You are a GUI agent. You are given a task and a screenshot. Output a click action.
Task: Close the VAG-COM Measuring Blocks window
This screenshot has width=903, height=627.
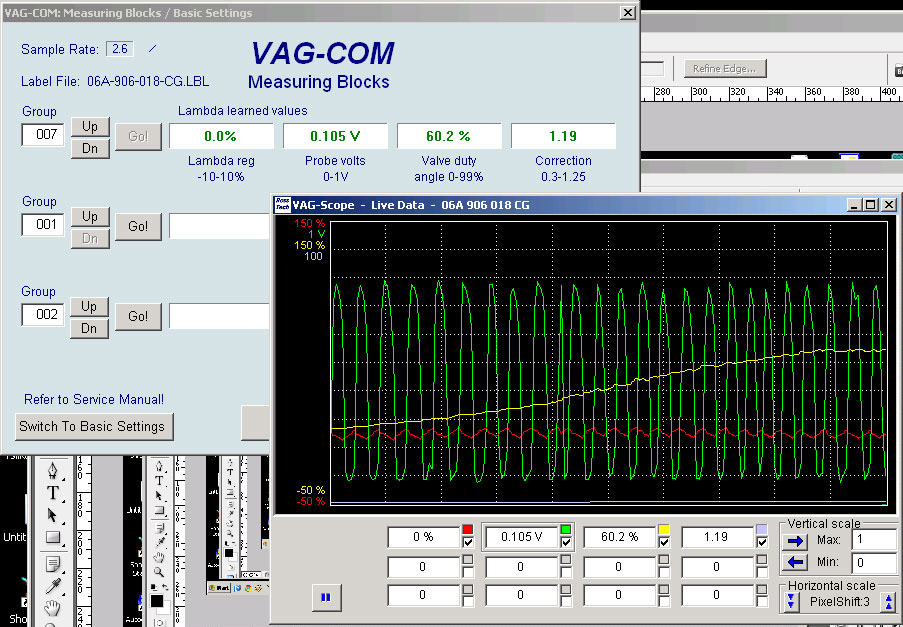[x=628, y=13]
